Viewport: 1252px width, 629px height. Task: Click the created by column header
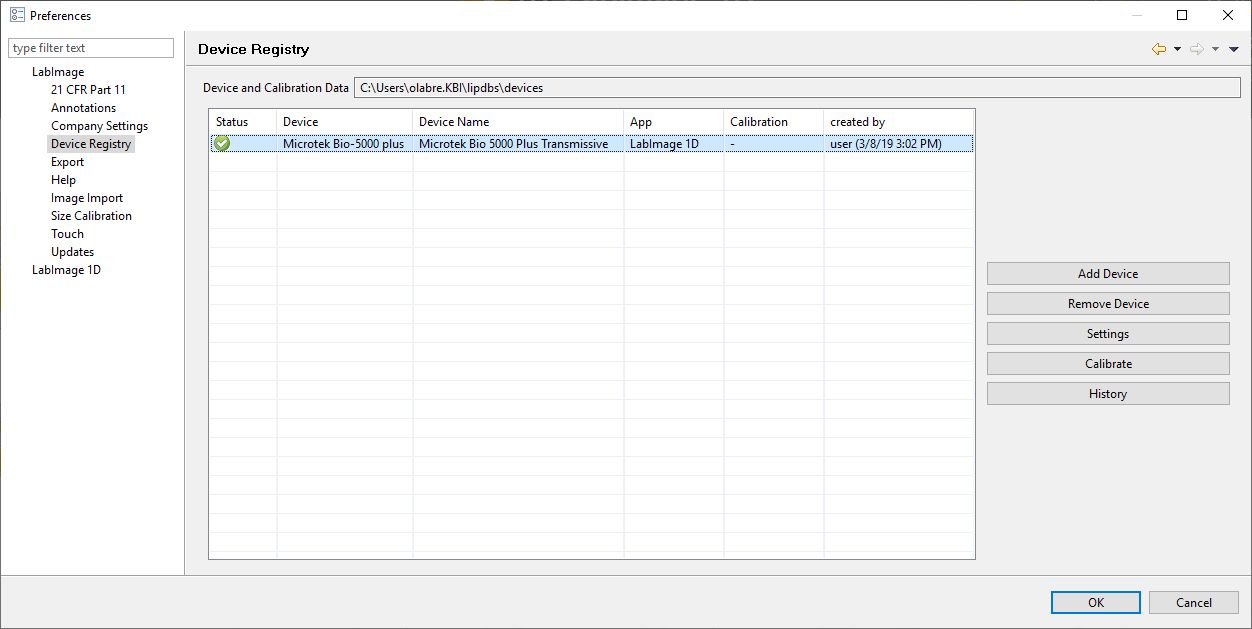point(898,122)
